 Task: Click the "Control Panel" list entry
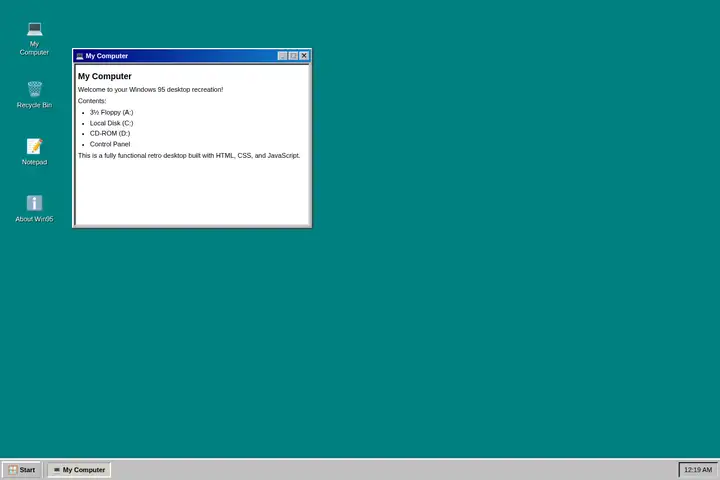pos(110,144)
